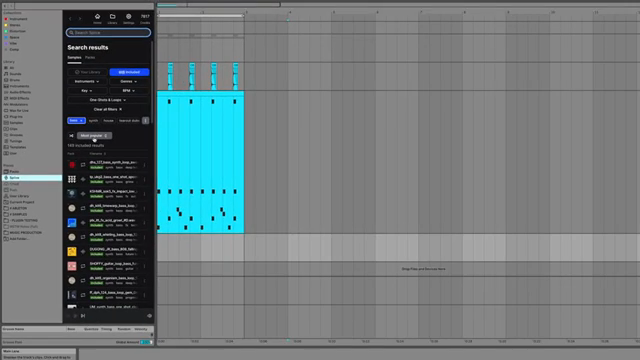Open Templates library category

[18, 147]
